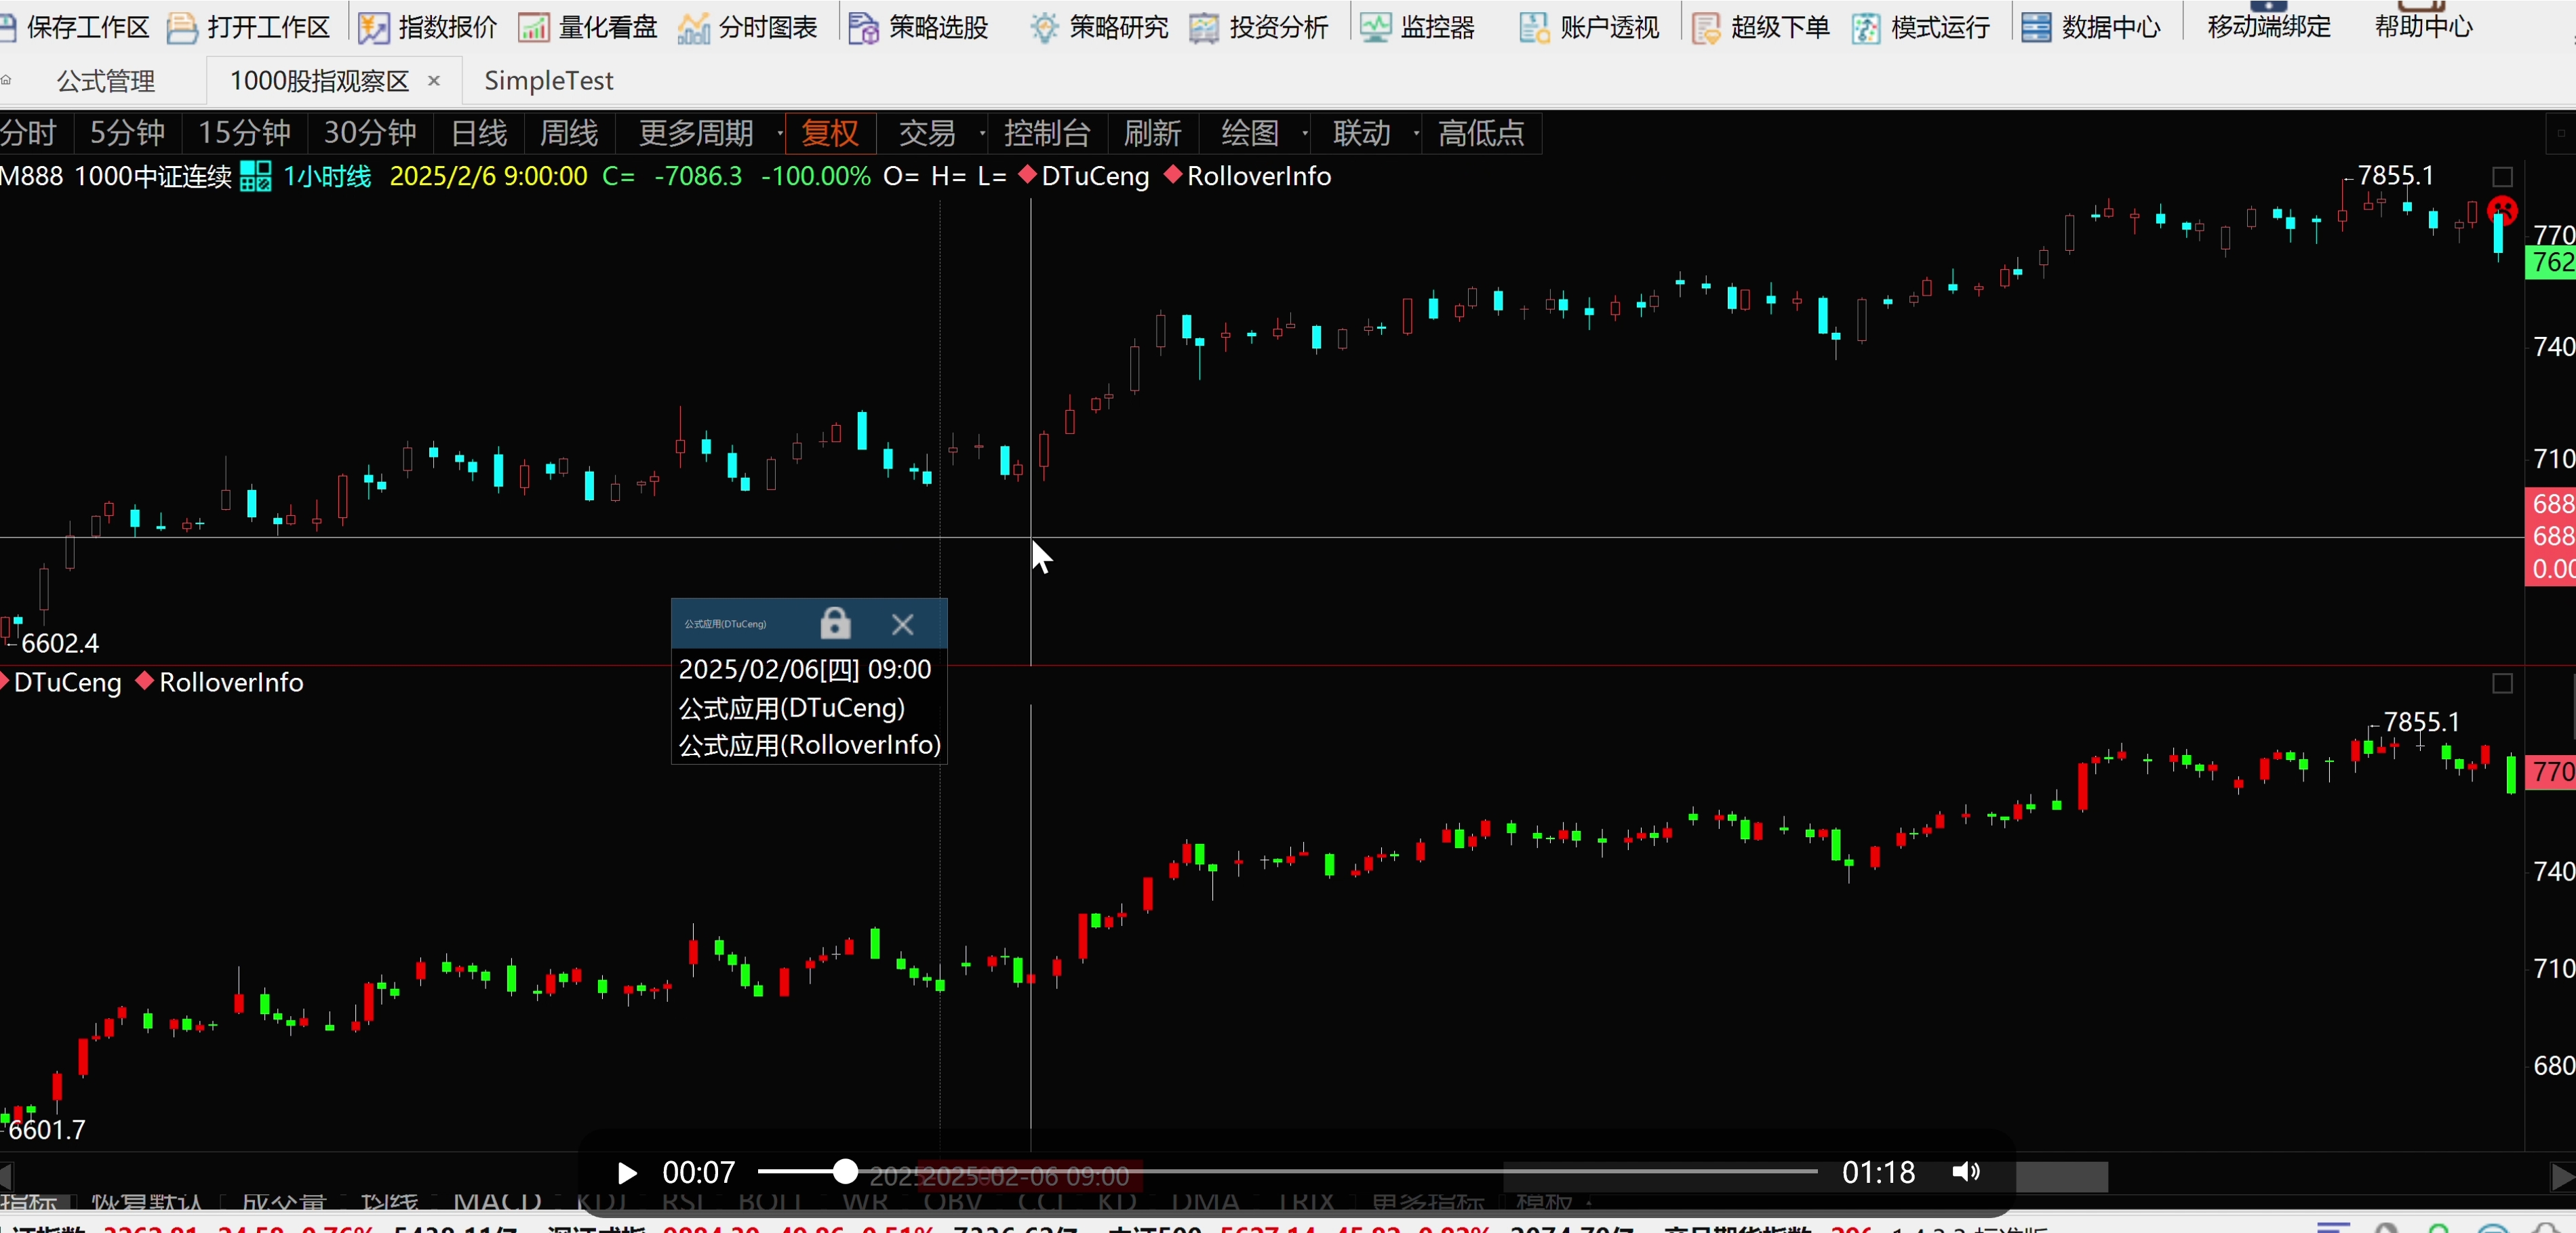Click the scrollbar right arrow at bottom
The height and width of the screenshot is (1233, 2576).
(2563, 1177)
